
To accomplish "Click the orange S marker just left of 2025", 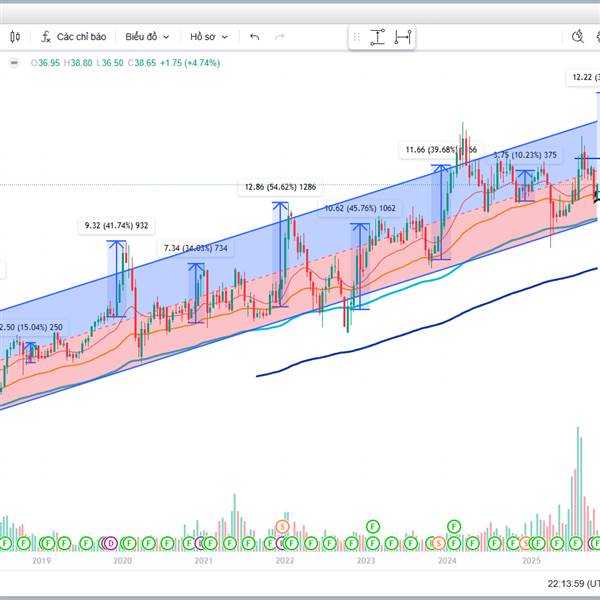I will pos(526,543).
